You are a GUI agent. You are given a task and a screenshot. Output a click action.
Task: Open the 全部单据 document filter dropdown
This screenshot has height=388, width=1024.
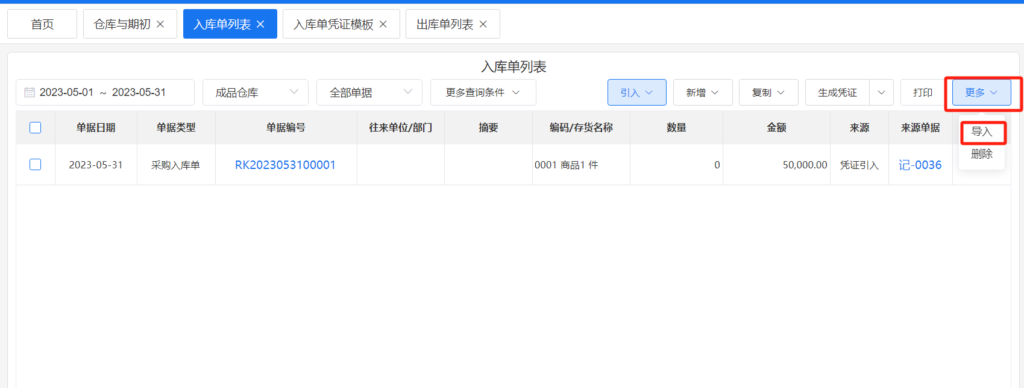(370, 93)
